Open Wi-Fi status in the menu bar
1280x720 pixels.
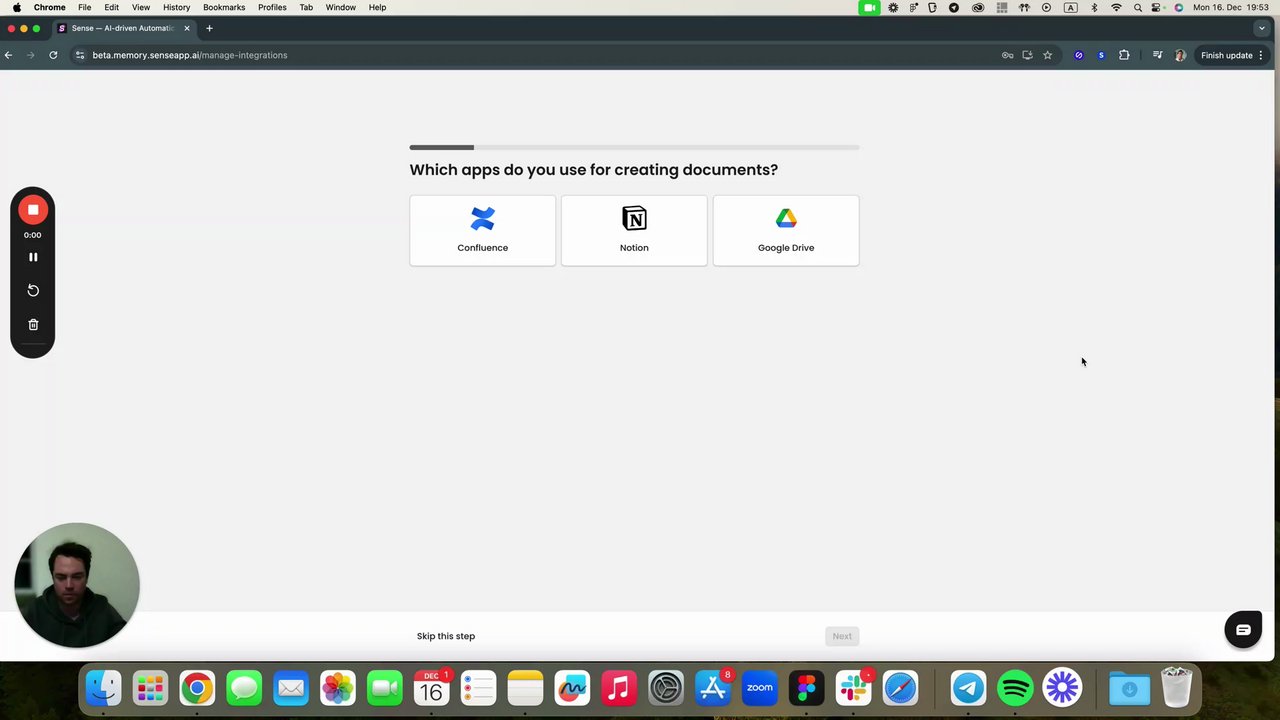(x=1116, y=7)
